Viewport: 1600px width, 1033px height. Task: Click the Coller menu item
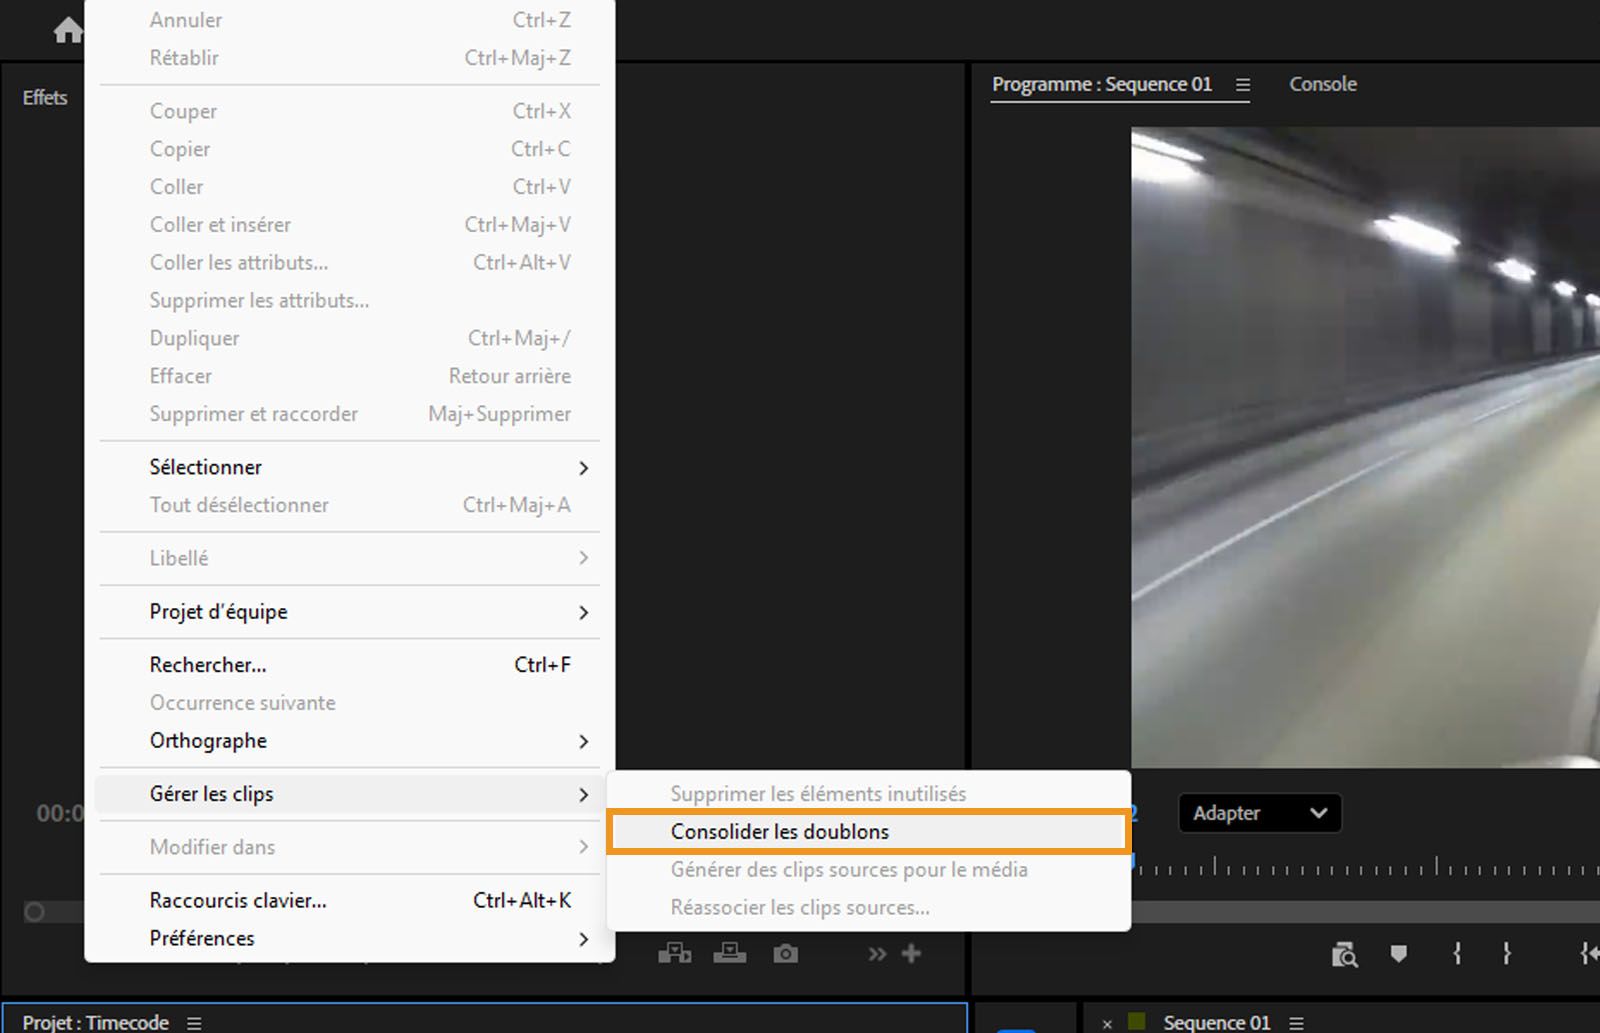350,187
